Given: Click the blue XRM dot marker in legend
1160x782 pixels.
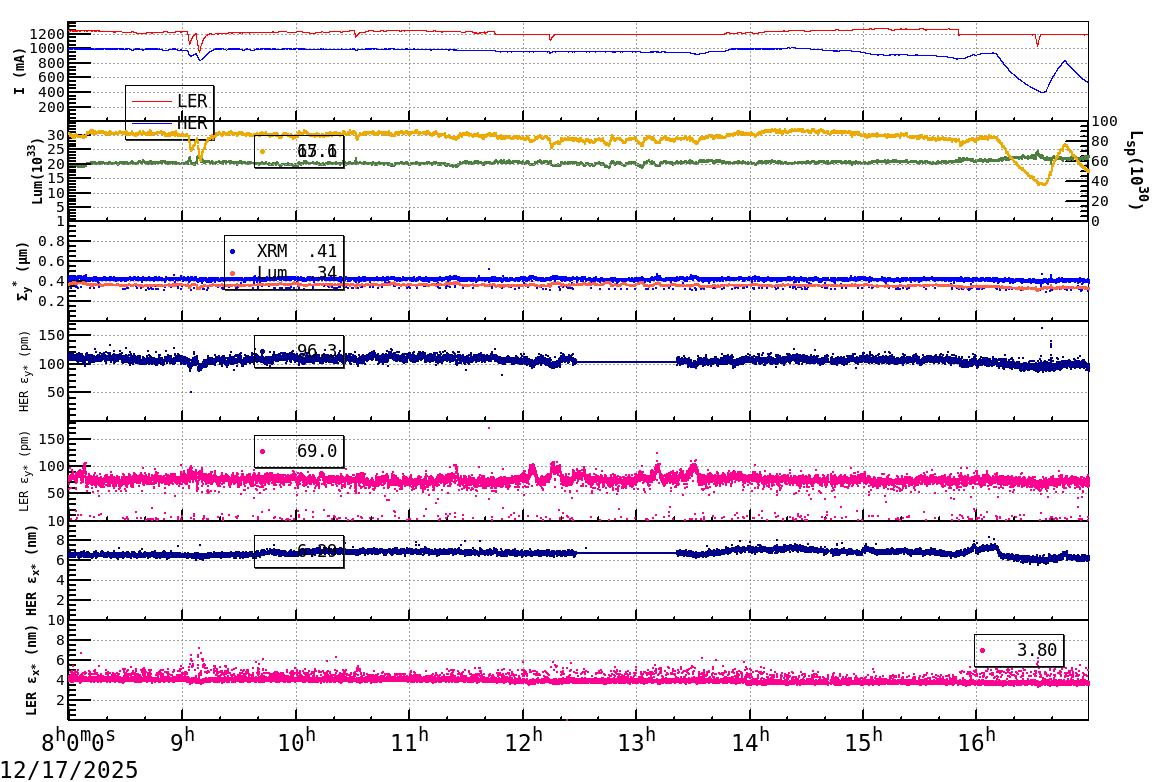Looking at the screenshot, I should point(232,251).
